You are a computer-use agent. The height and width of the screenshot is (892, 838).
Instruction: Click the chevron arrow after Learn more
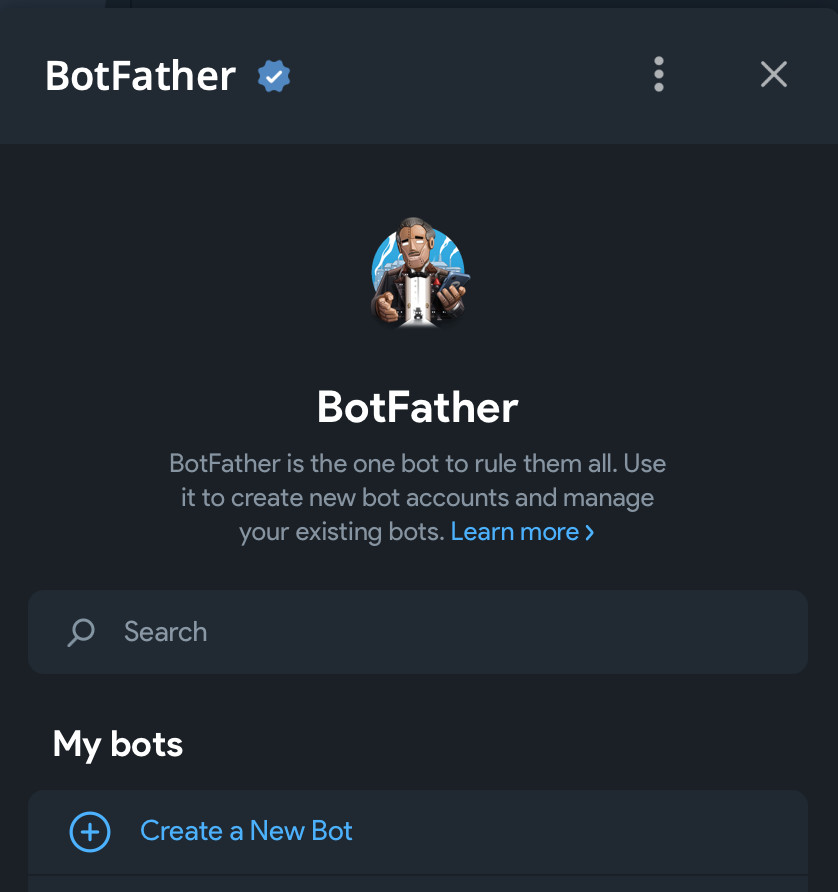(x=590, y=532)
